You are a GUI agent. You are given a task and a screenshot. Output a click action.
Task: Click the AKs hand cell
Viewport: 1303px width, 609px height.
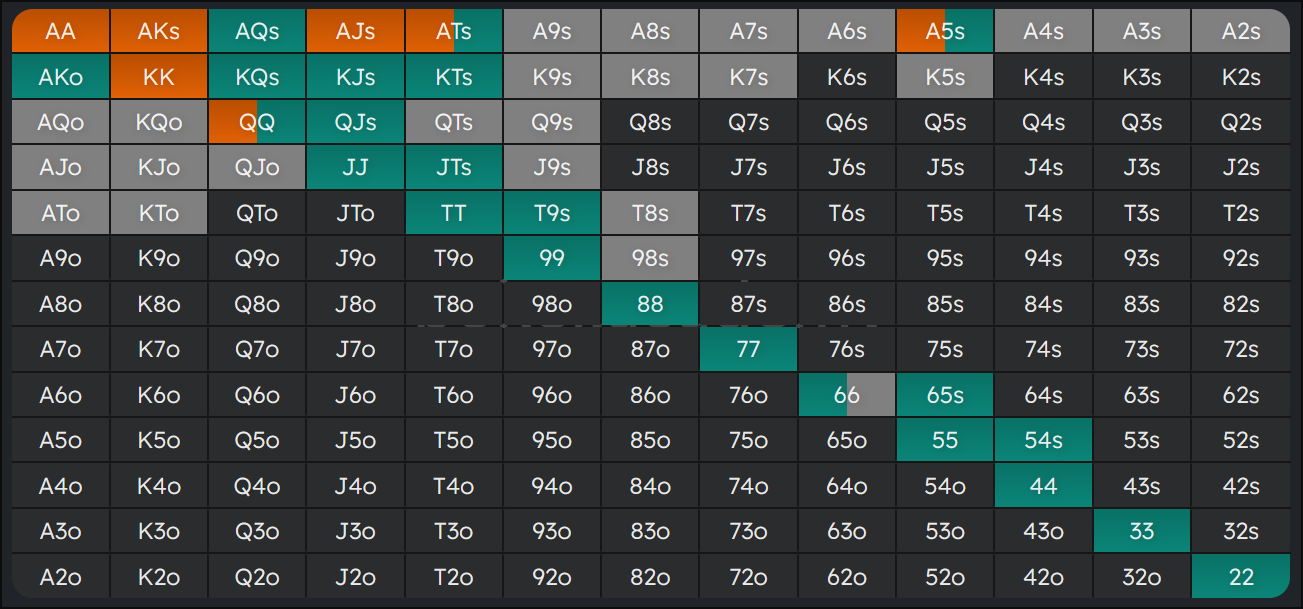pos(159,31)
